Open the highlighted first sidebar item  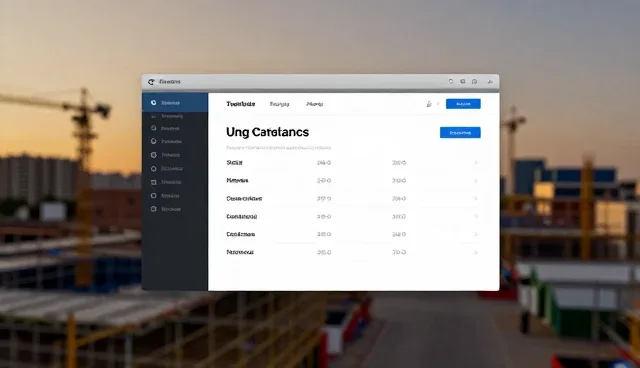175,102
